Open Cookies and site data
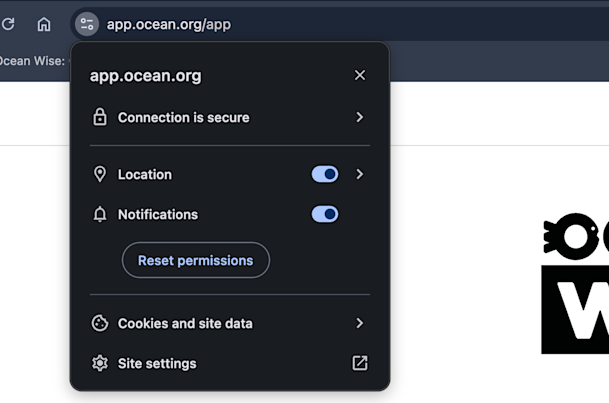 [230, 323]
